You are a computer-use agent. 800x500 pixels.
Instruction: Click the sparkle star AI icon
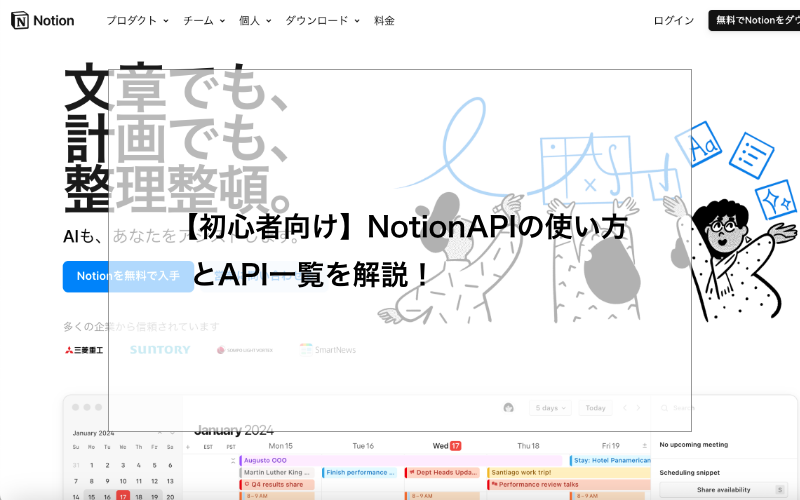click(x=775, y=200)
